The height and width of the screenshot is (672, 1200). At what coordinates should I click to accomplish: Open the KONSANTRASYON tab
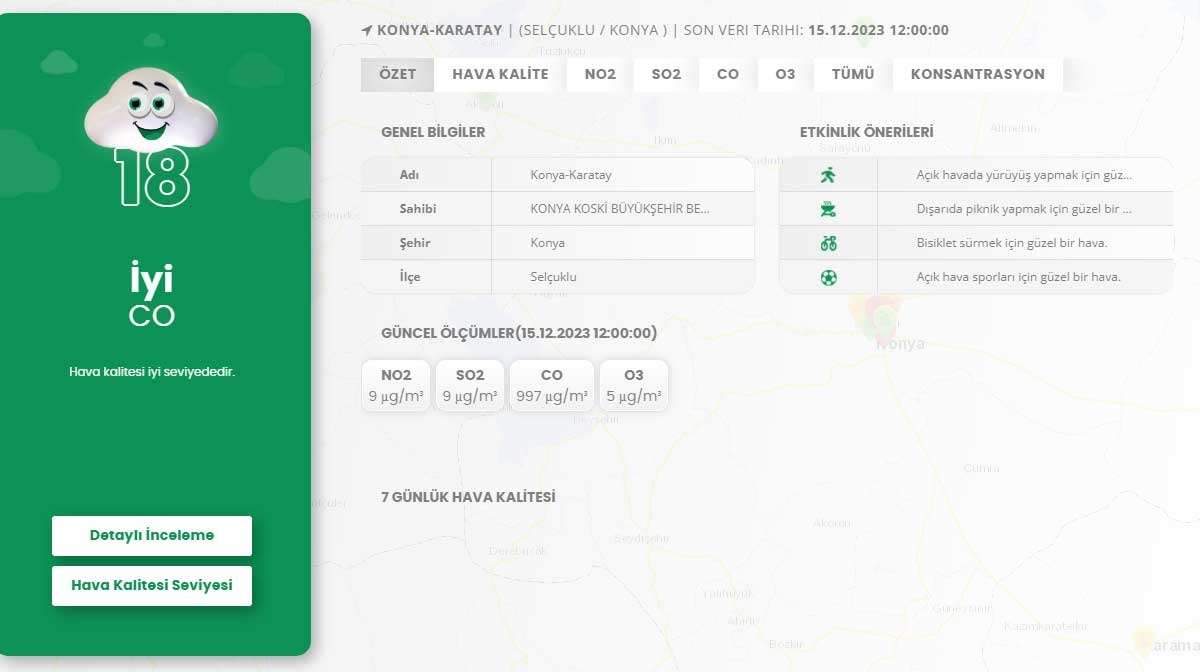[977, 74]
